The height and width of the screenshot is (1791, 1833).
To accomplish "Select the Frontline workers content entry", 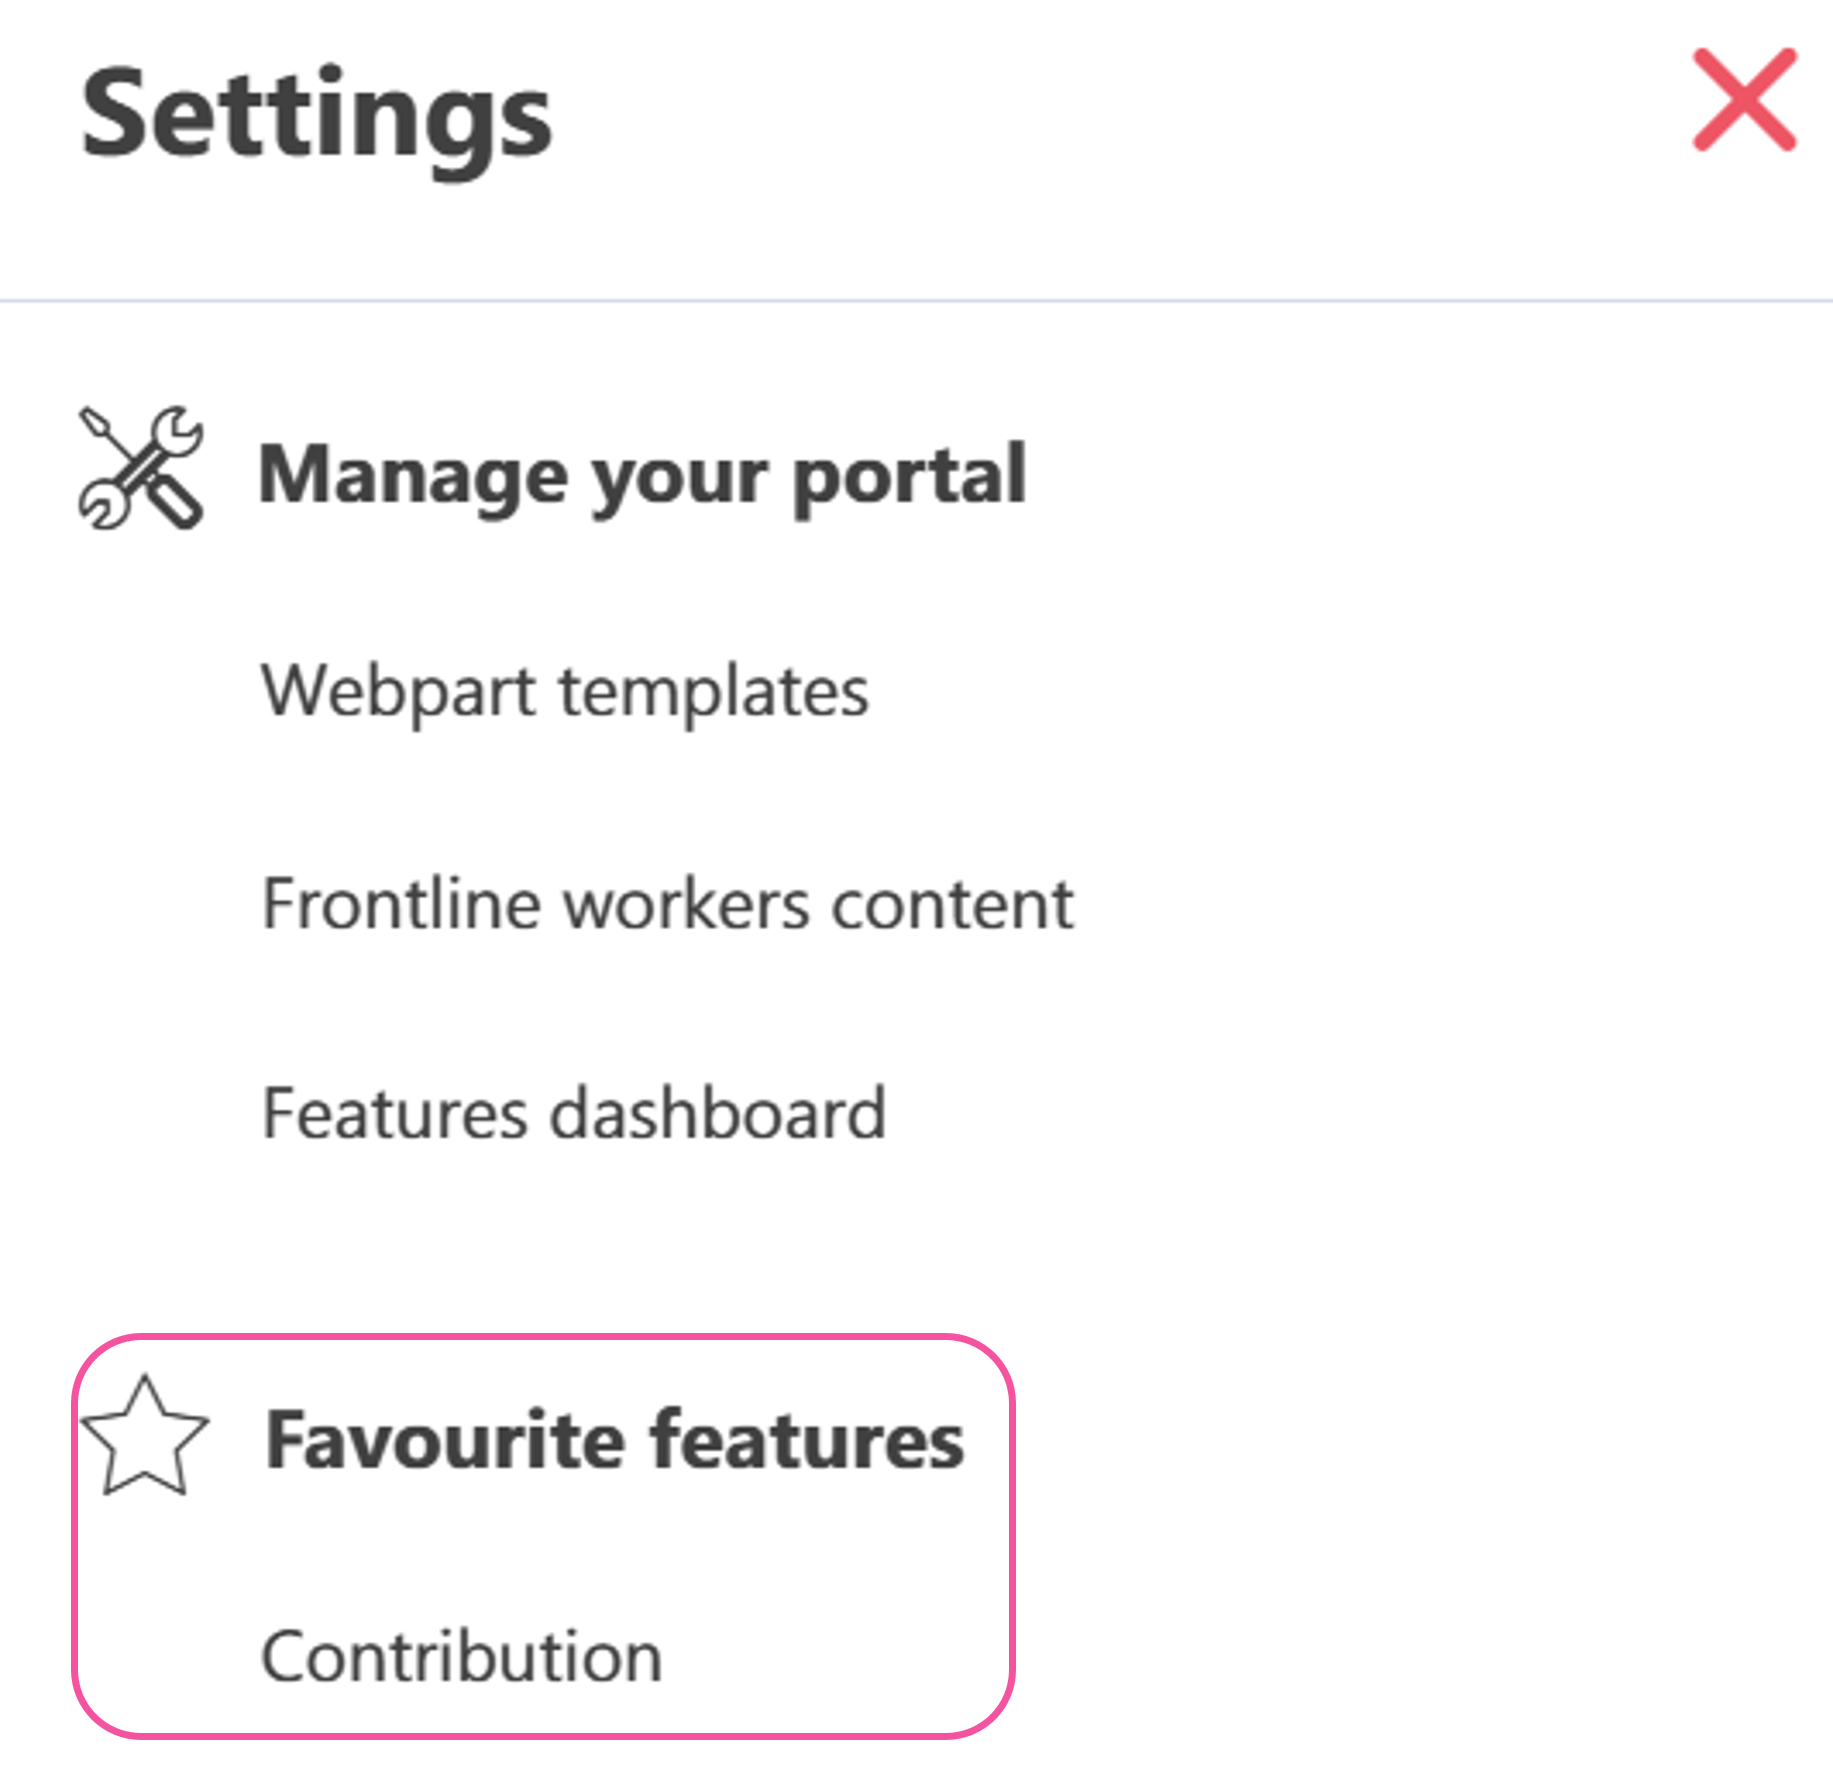I will pyautogui.click(x=667, y=903).
